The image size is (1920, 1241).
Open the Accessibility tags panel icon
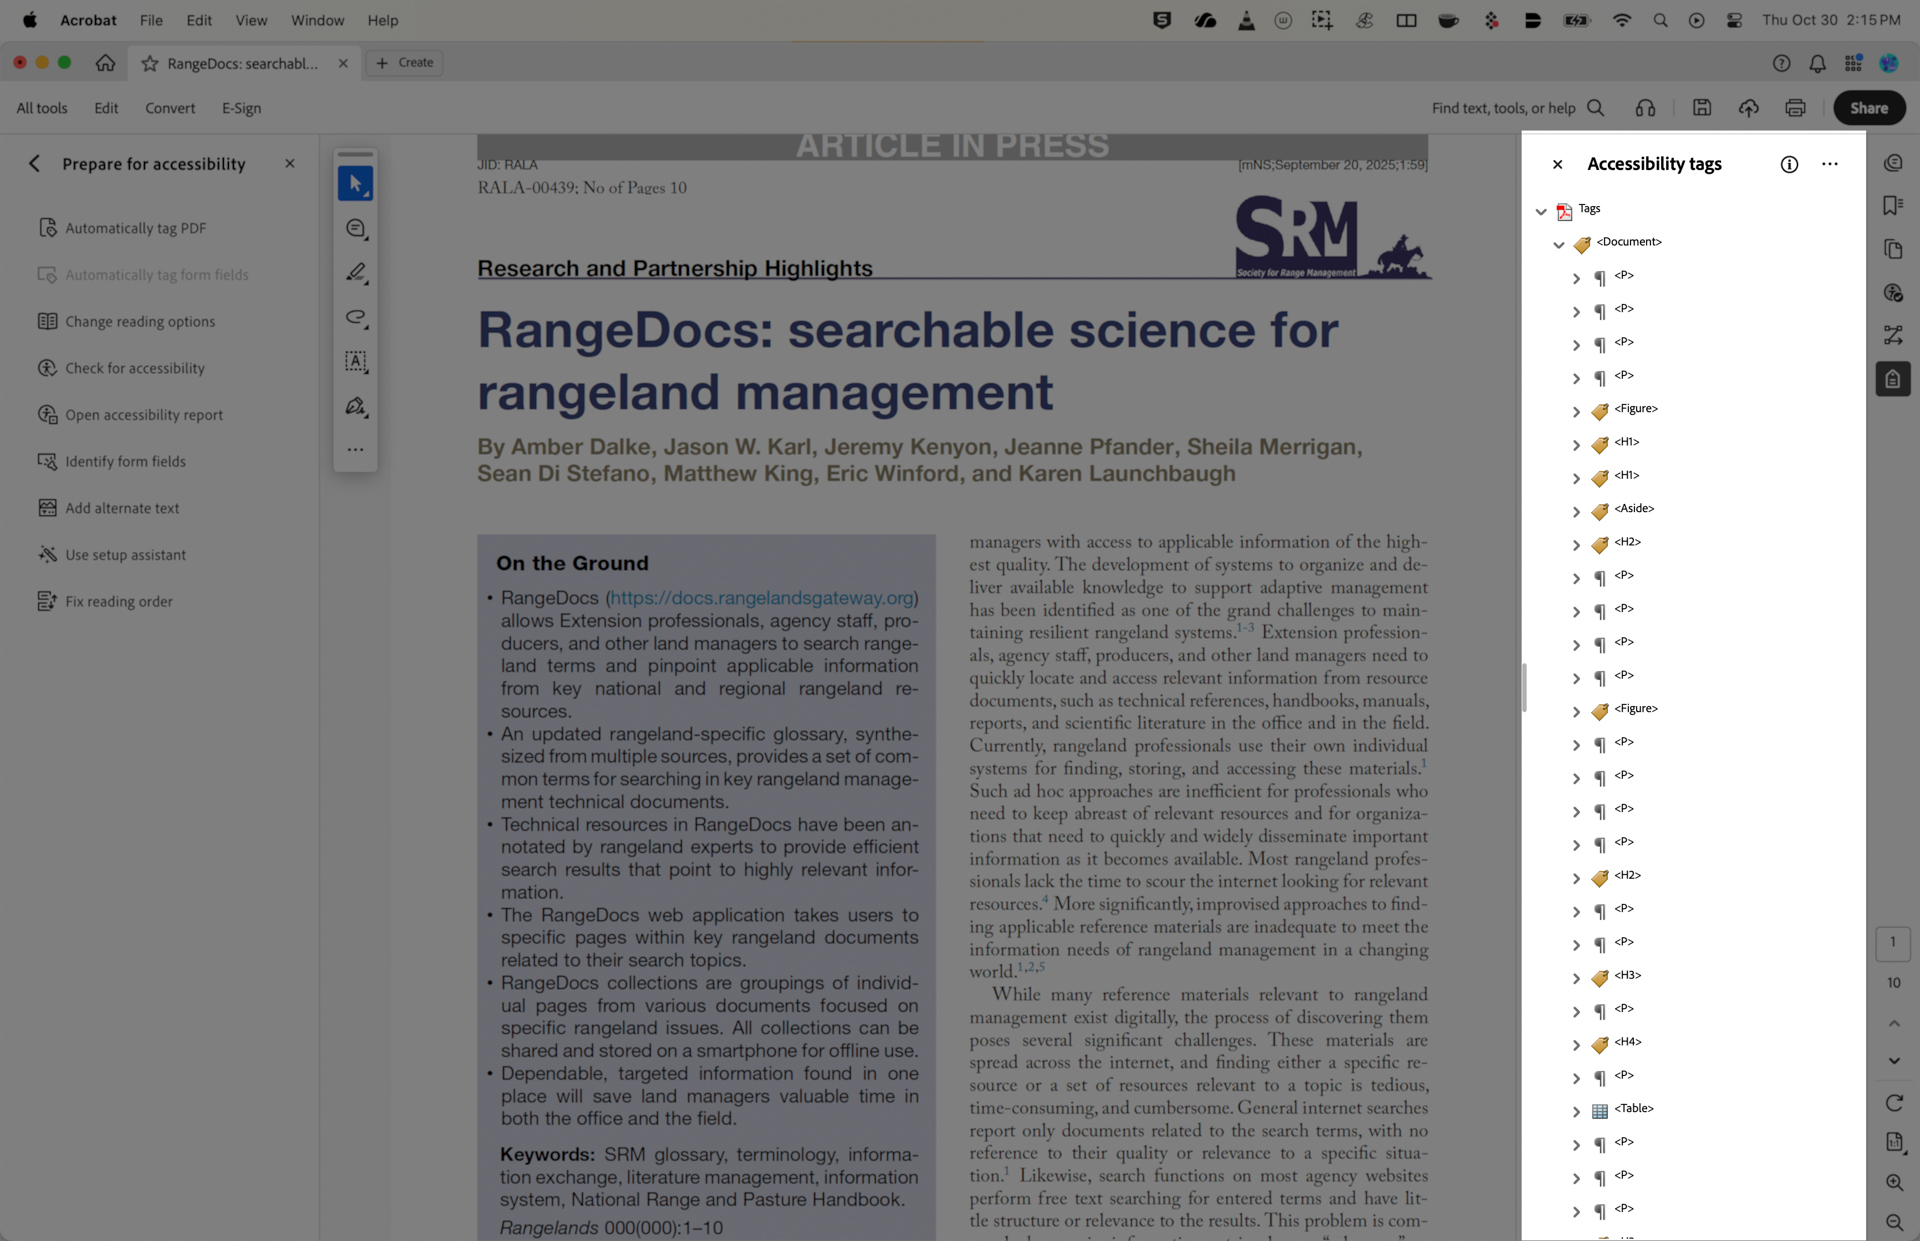(x=1893, y=378)
